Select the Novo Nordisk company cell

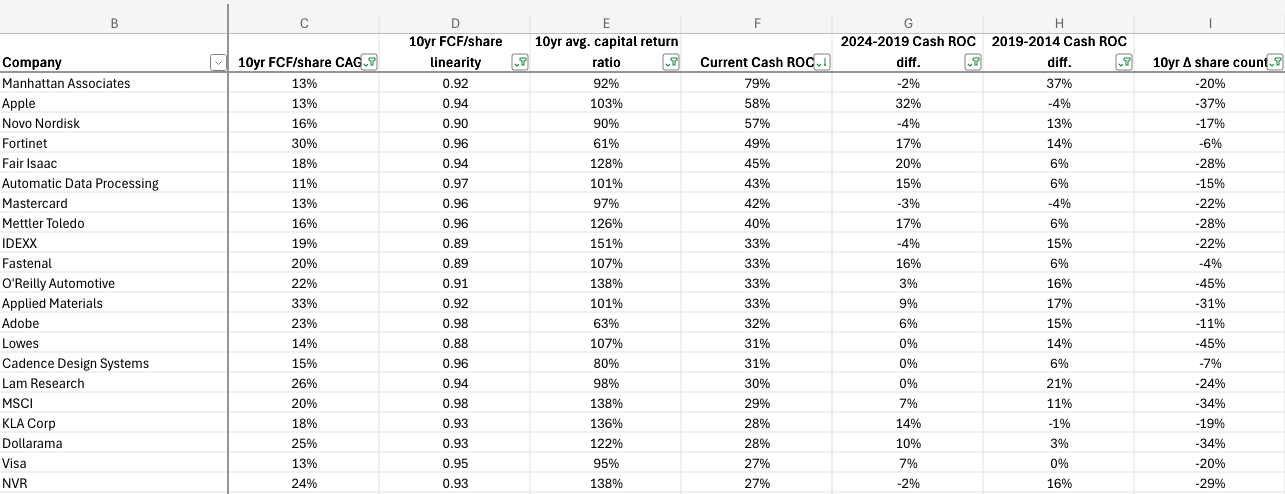click(x=114, y=123)
